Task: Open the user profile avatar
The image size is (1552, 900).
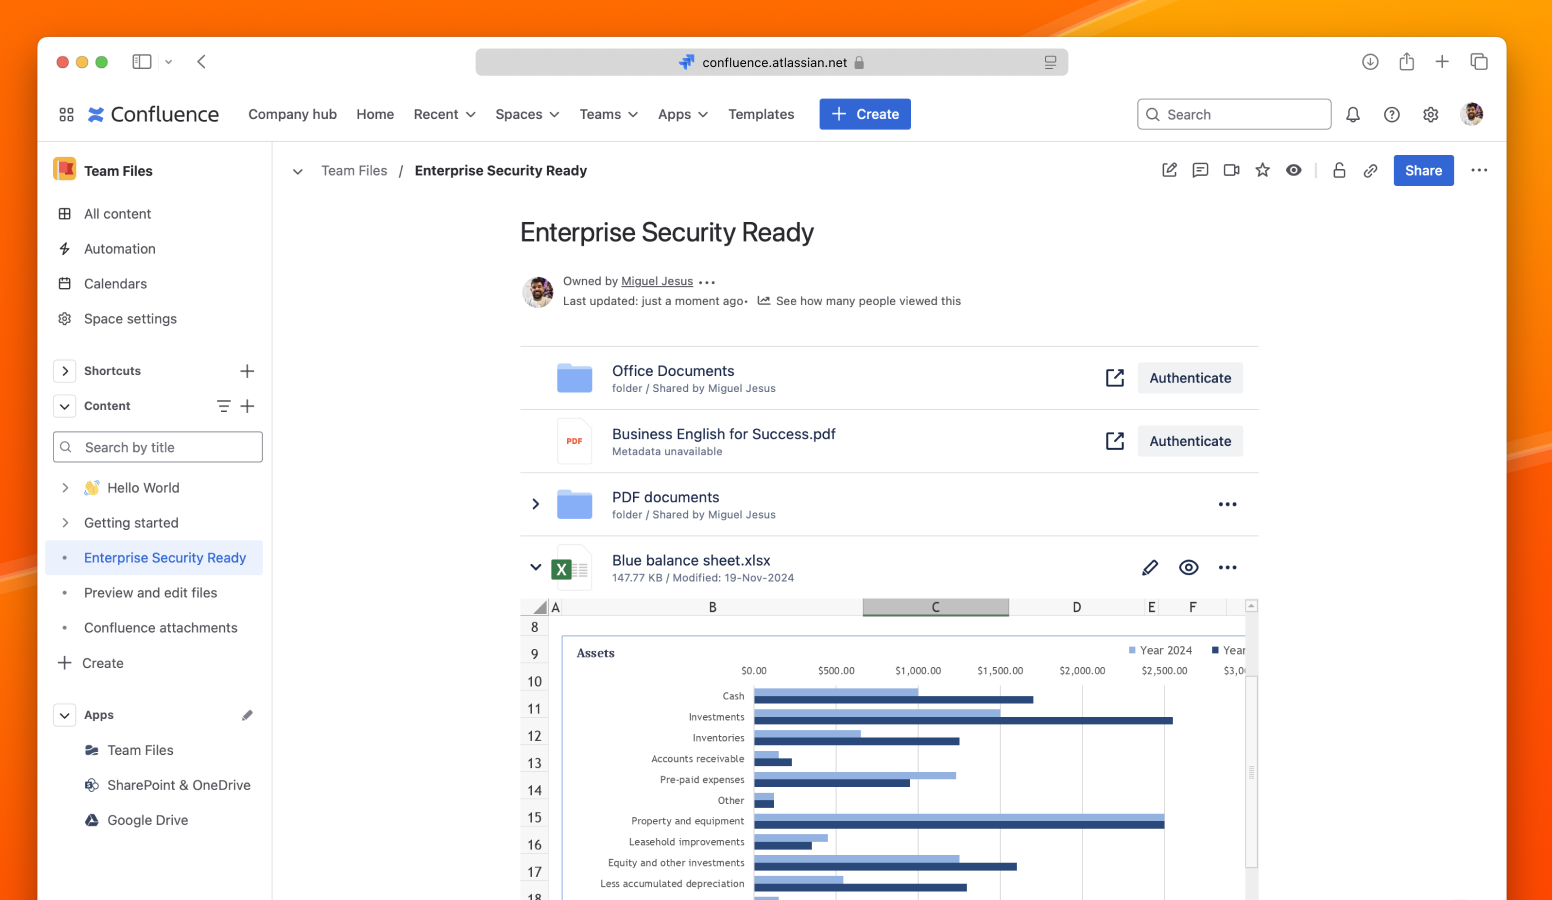Action: [1472, 114]
